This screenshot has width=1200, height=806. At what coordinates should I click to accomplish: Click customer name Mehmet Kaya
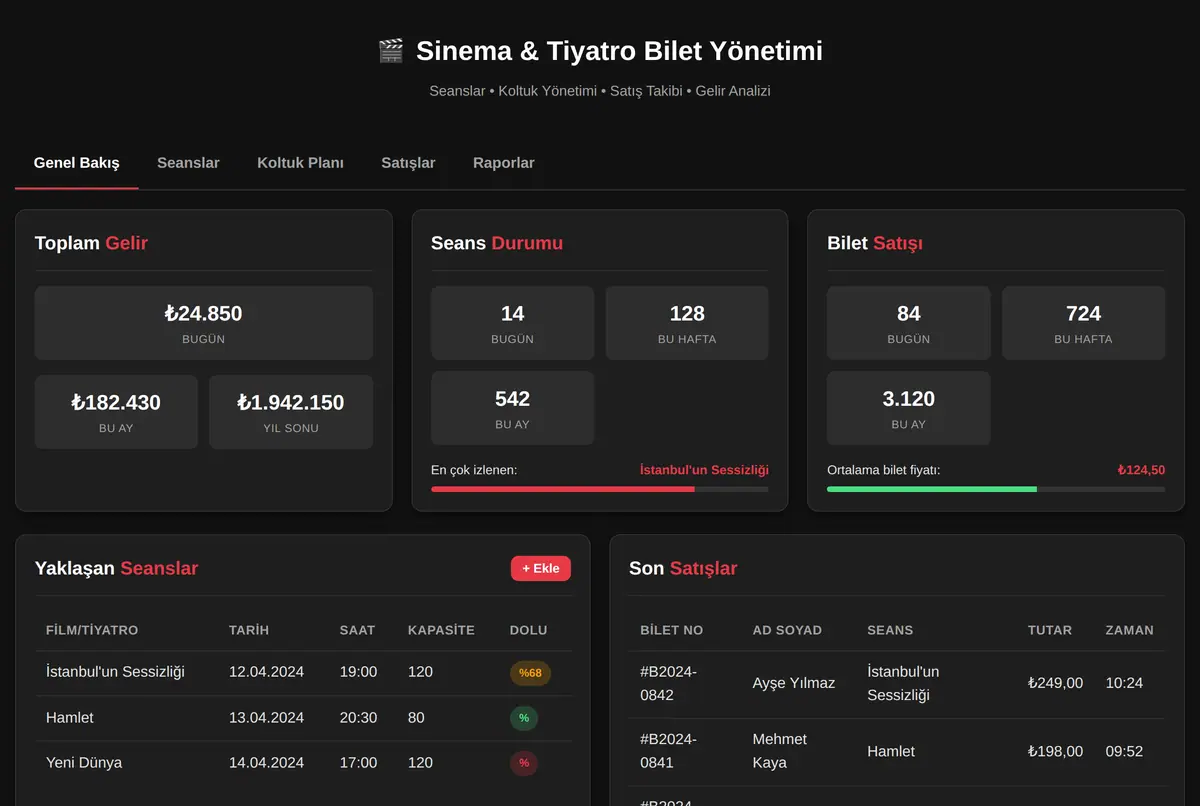coord(779,751)
